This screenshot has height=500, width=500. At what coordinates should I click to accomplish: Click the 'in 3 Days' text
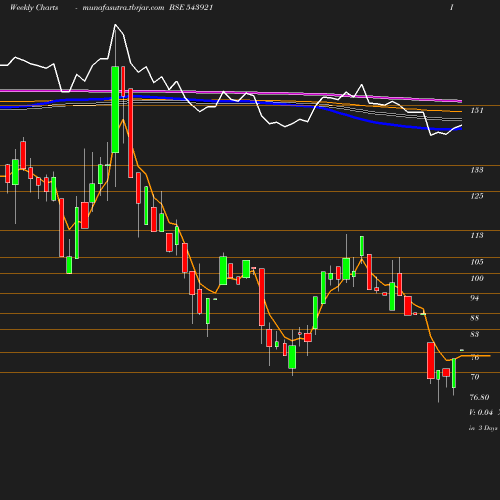(483, 428)
